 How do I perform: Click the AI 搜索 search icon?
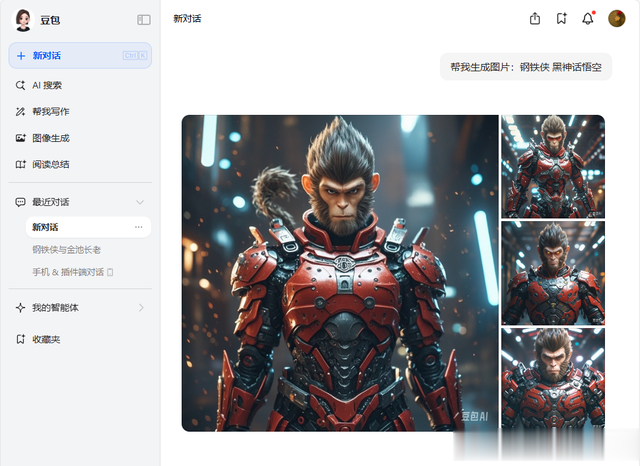(20, 85)
